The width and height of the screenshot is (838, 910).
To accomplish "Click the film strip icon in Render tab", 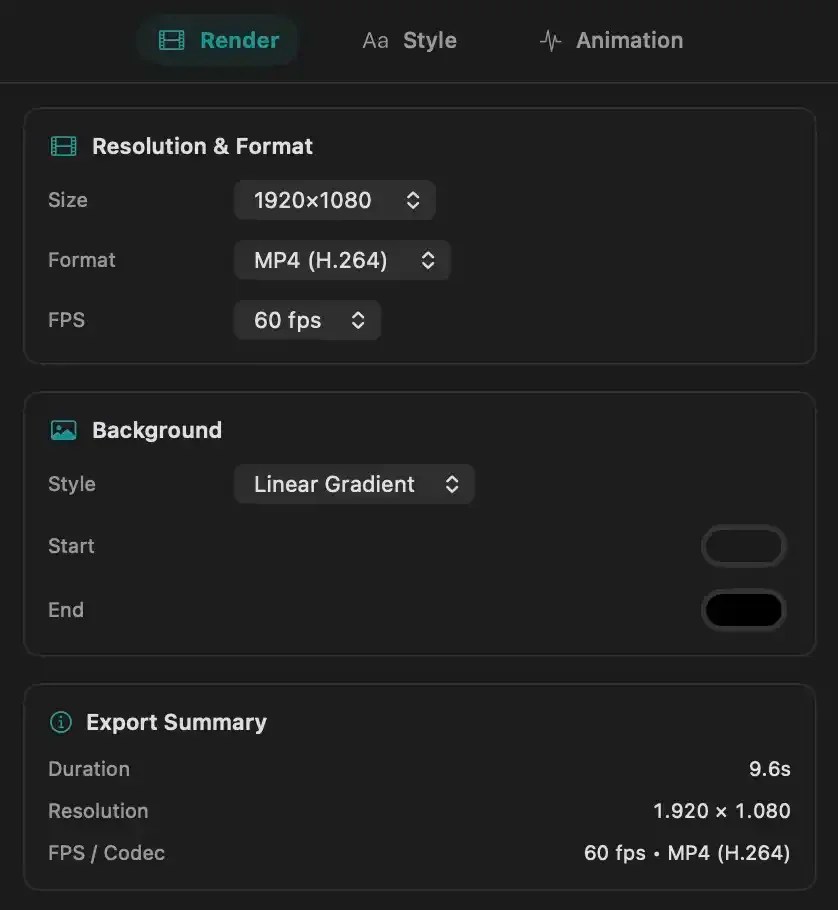I will (172, 41).
